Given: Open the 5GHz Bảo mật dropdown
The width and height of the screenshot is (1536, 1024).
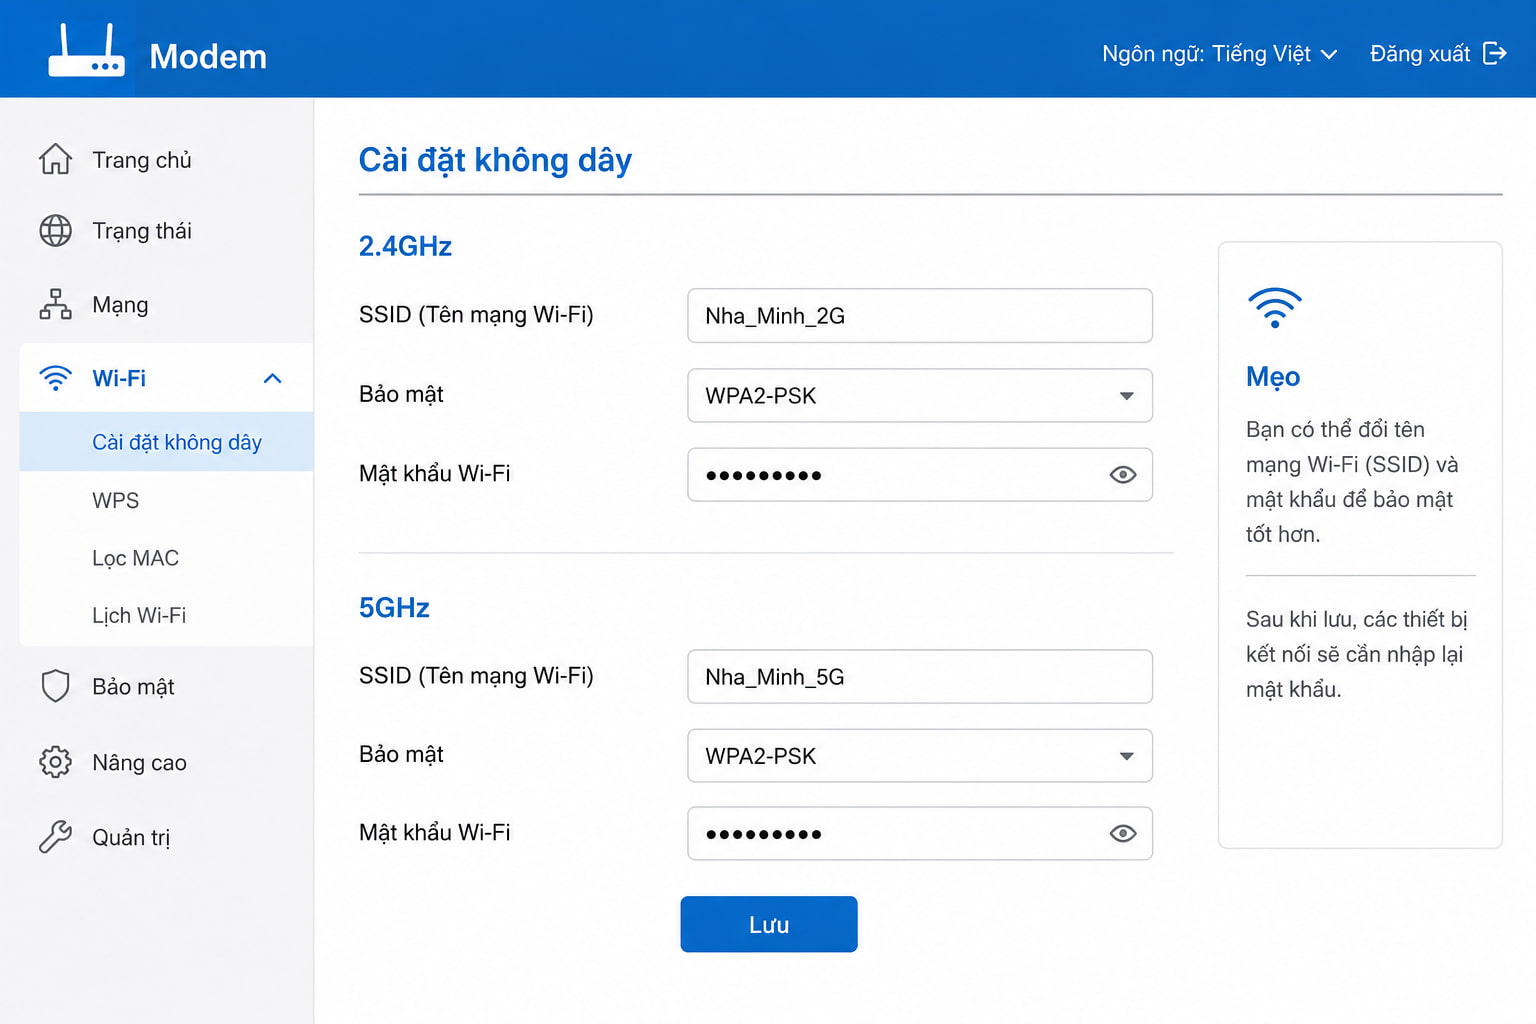Looking at the screenshot, I should pyautogui.click(x=920, y=756).
